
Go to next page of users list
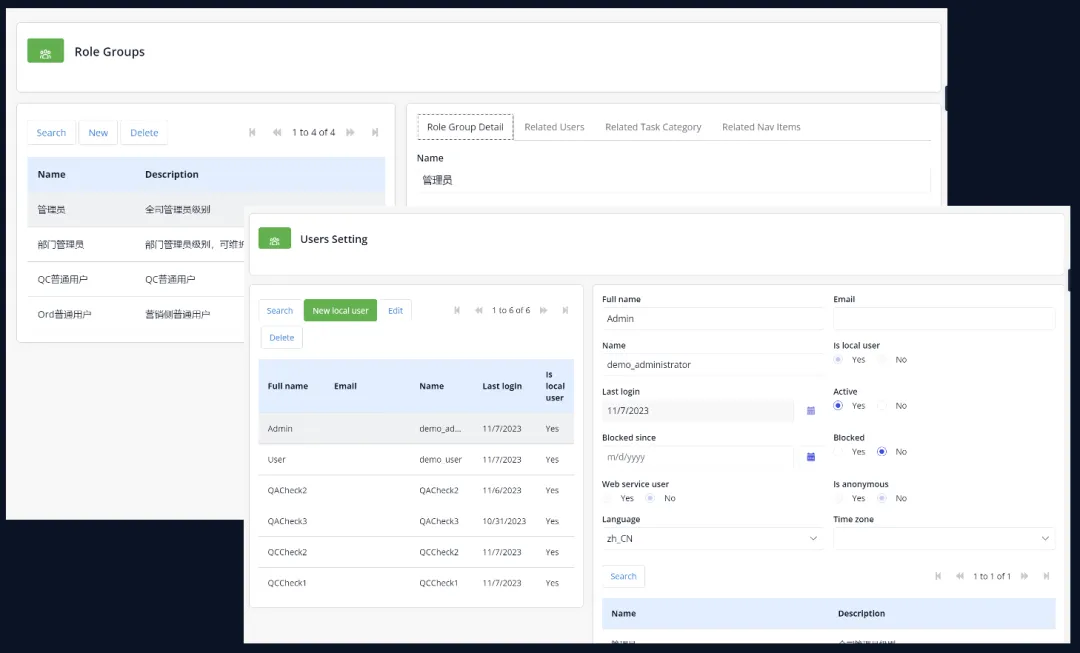pos(543,311)
